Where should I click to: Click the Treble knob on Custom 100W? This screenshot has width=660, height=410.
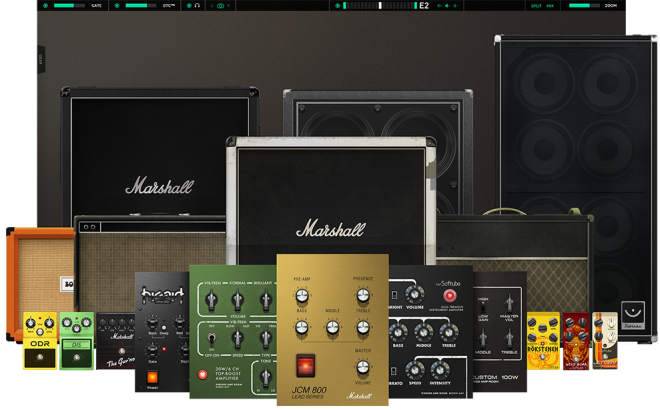[x=509, y=338]
